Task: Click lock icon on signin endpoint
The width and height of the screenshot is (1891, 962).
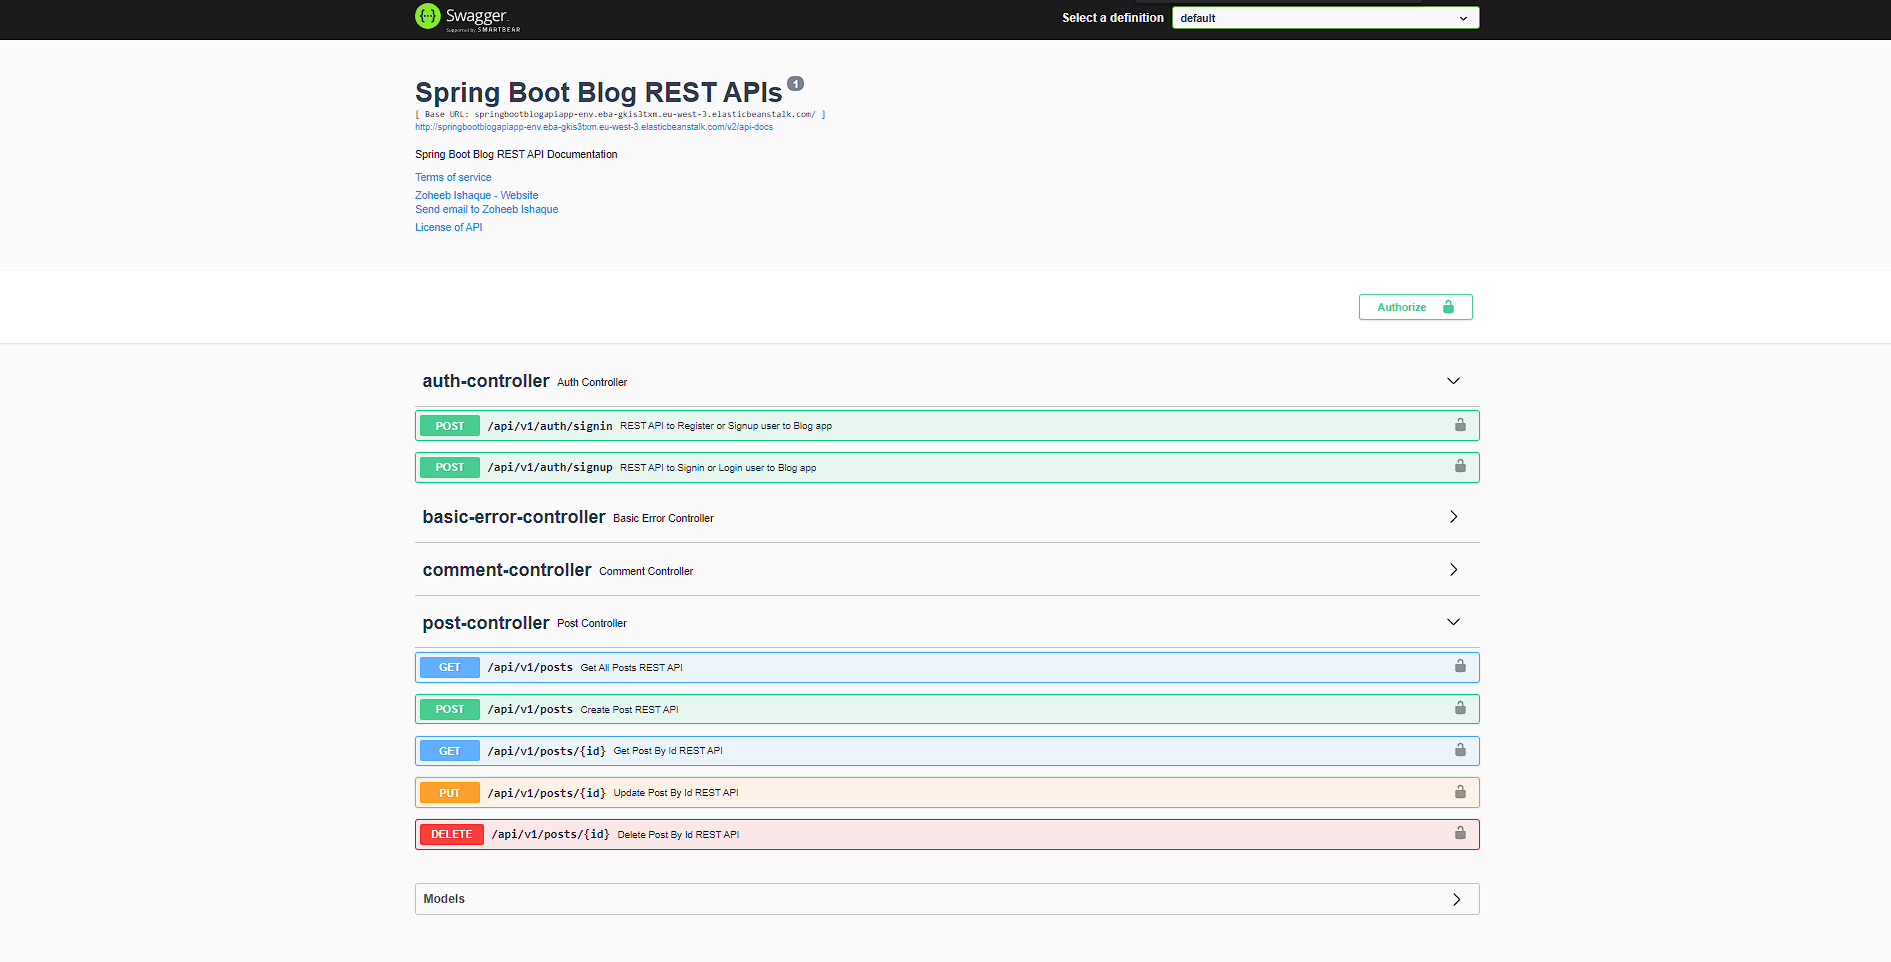Action: [1460, 425]
